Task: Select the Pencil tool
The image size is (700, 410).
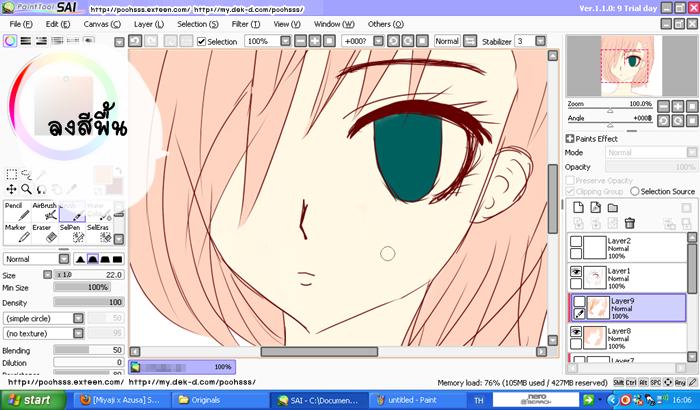Action: pyautogui.click(x=17, y=212)
